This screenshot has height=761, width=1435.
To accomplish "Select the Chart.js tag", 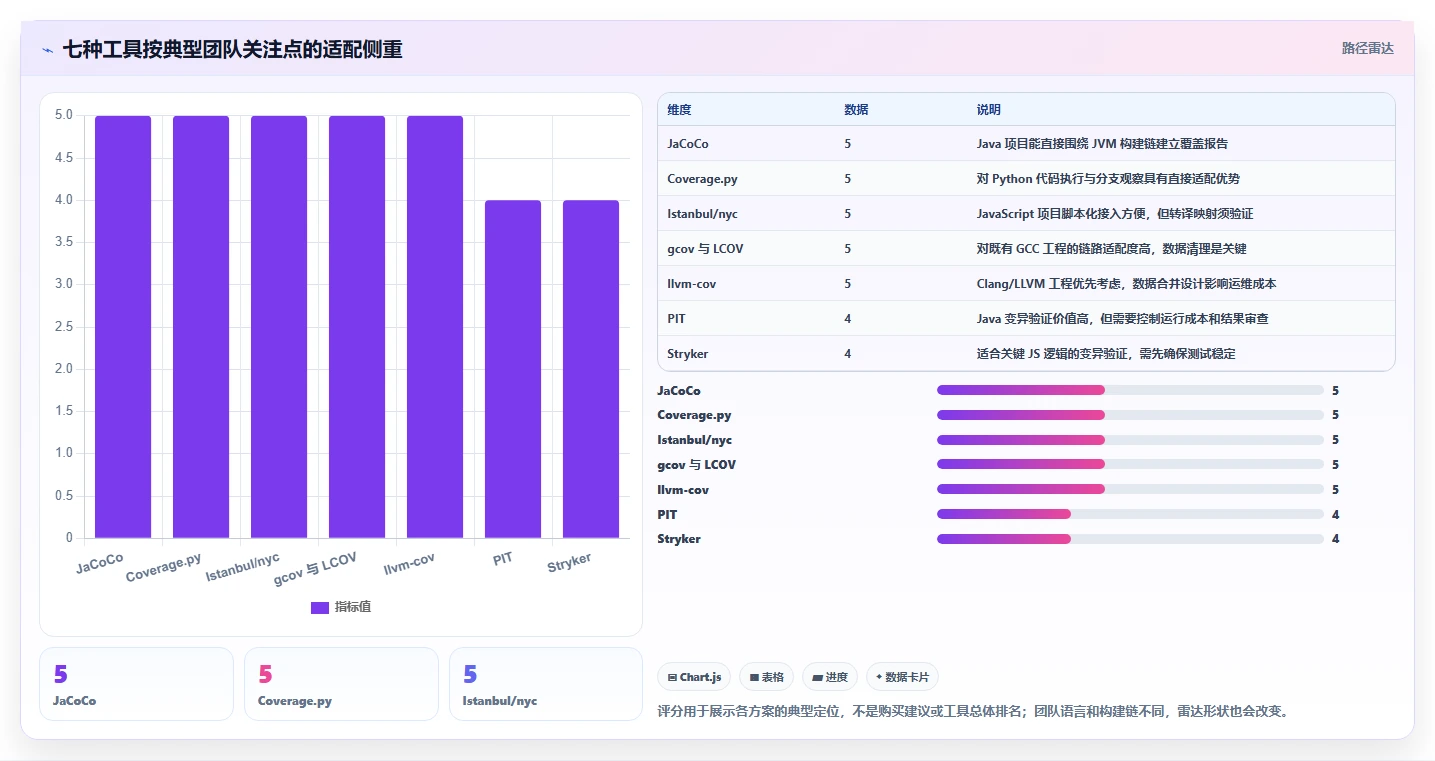I will coord(694,677).
